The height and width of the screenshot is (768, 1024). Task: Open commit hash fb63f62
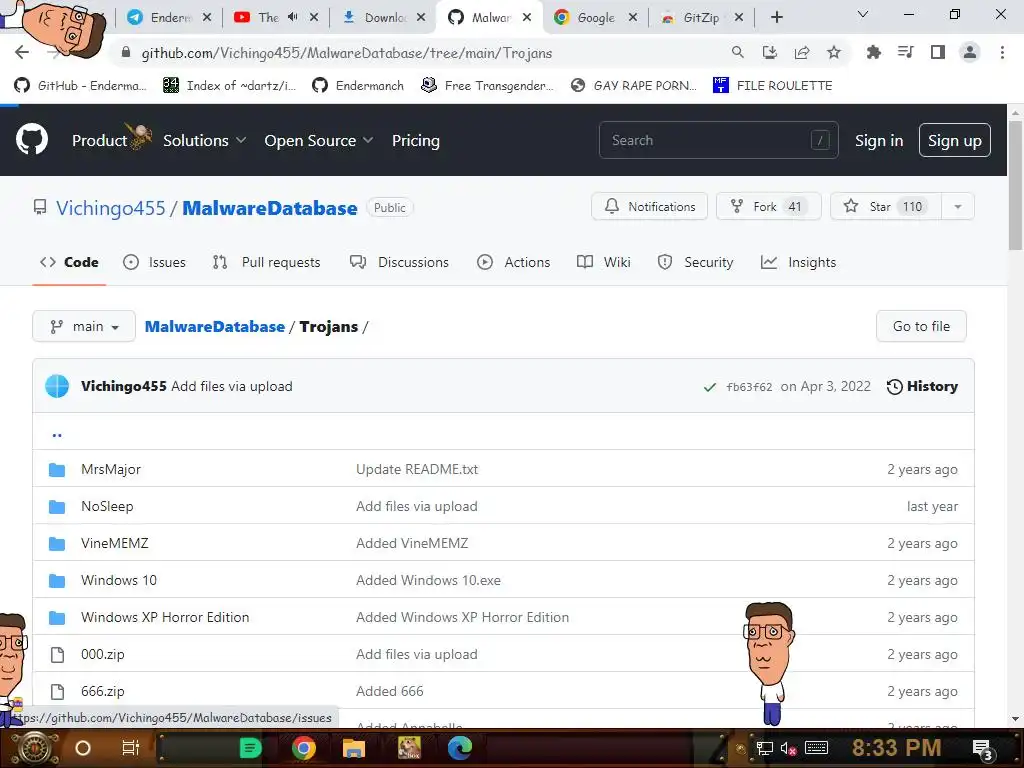tap(749, 387)
